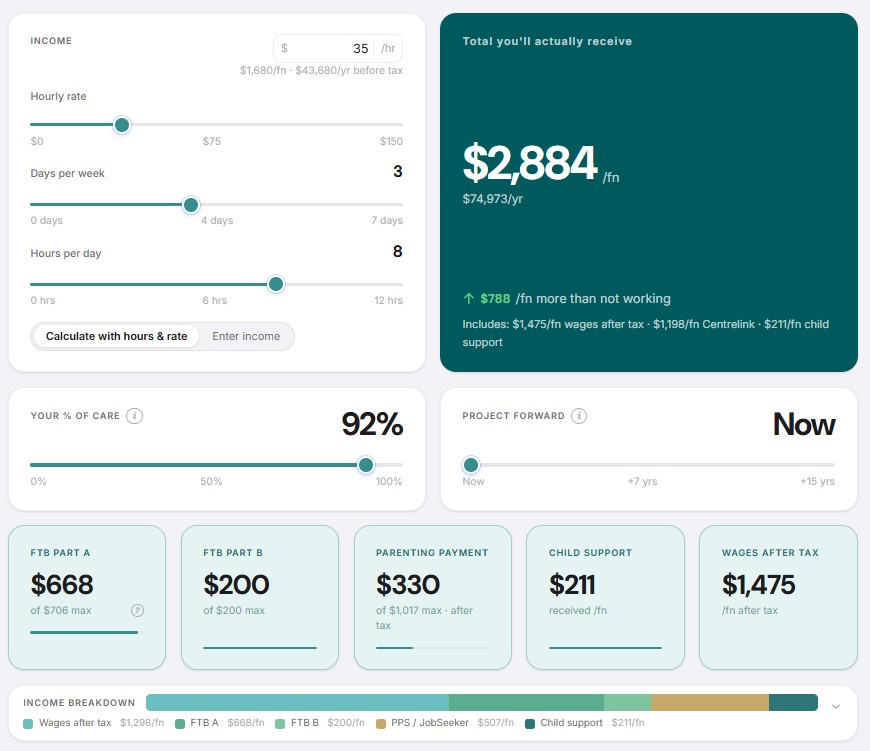Click the tan PPS segment of breakdown bar
The image size is (870, 751).
710,702
